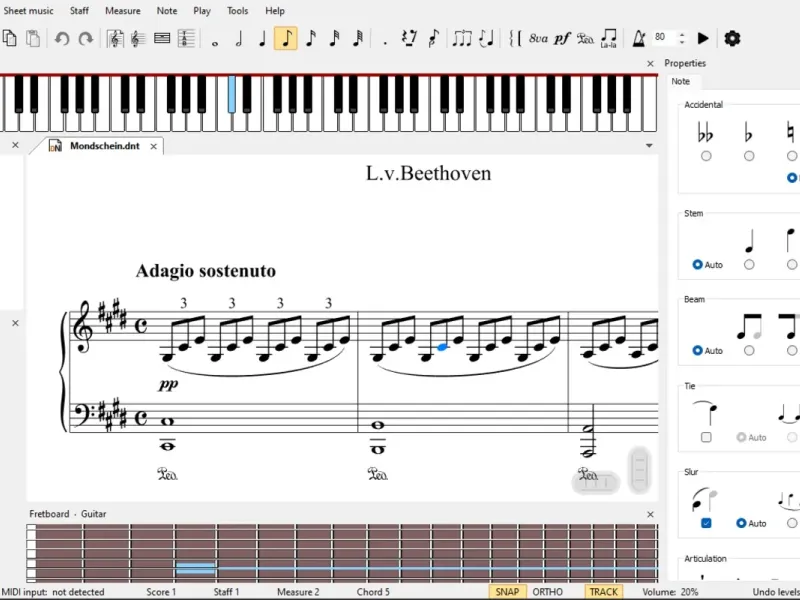Click the treble clef score icon

coord(115,39)
